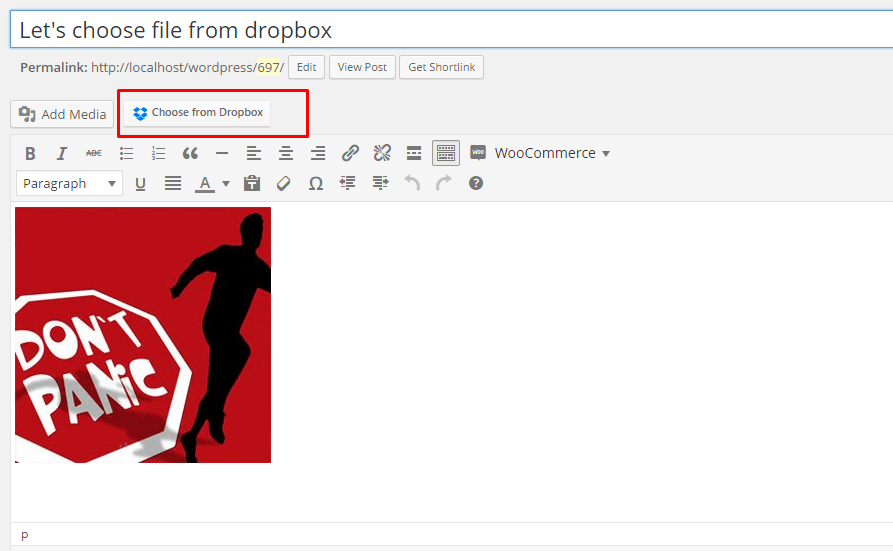Toggle the toolbar kitchen sink button
Image resolution: width=893 pixels, height=551 pixels.
[x=446, y=153]
